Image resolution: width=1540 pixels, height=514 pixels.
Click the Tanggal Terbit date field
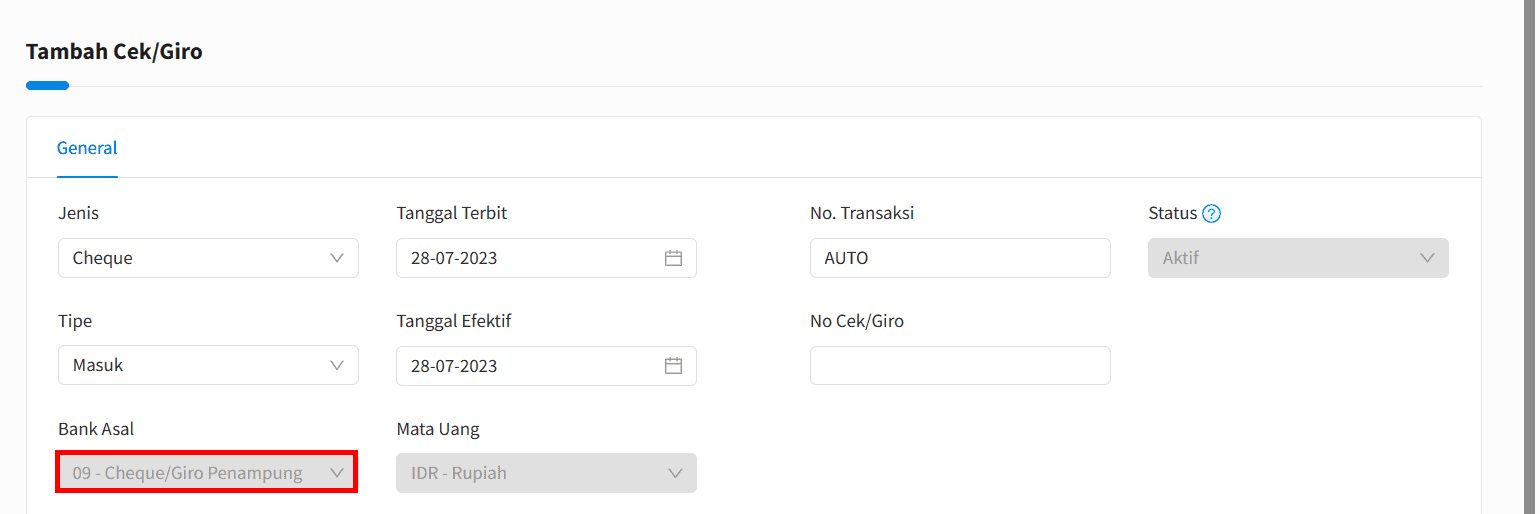tap(546, 258)
